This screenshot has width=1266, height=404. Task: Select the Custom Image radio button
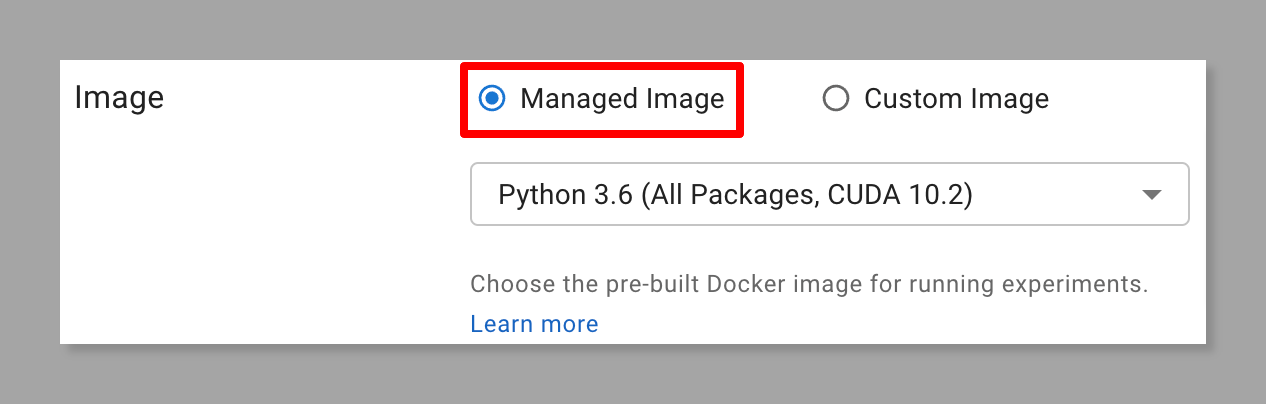click(835, 98)
